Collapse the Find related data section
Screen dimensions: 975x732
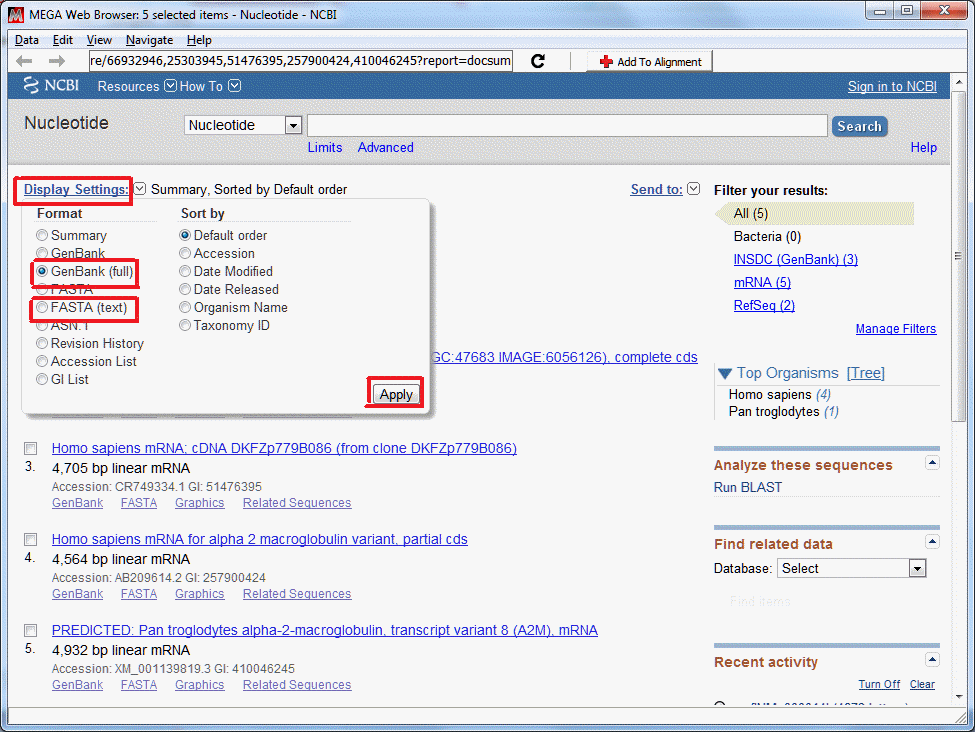coord(932,542)
